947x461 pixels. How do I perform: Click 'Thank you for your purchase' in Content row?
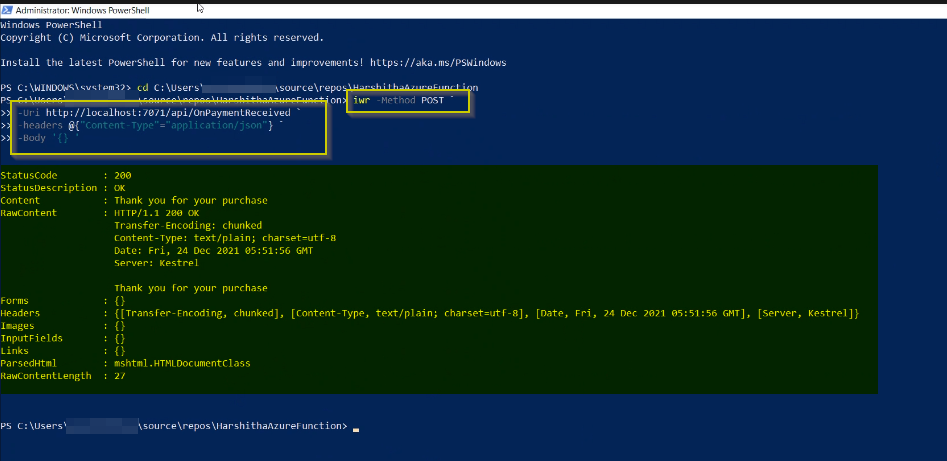click(191, 200)
